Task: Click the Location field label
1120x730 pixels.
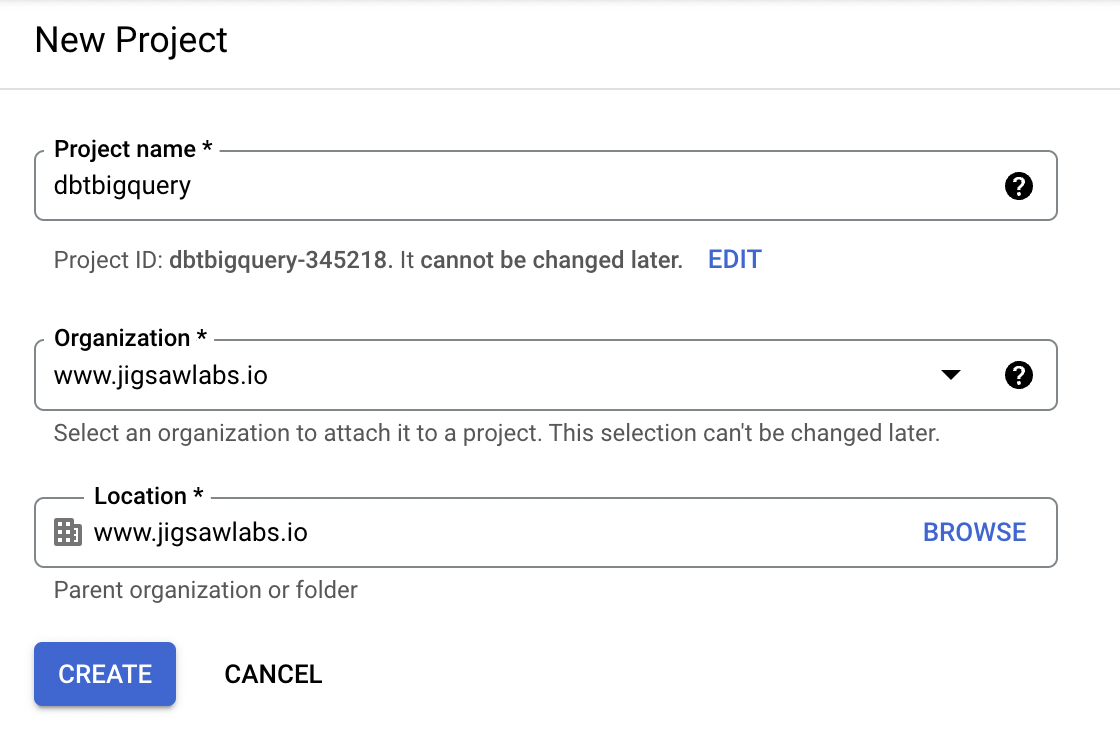Action: [149, 496]
